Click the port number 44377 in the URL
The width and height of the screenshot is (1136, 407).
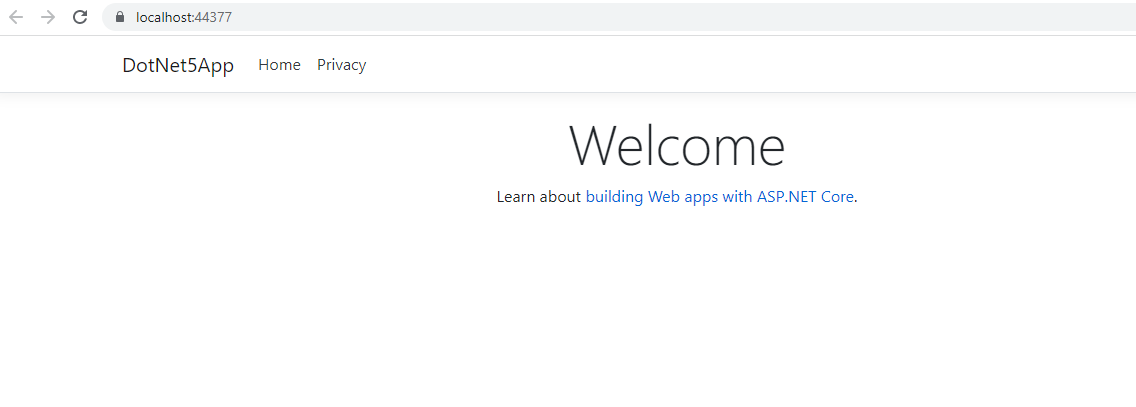point(213,17)
